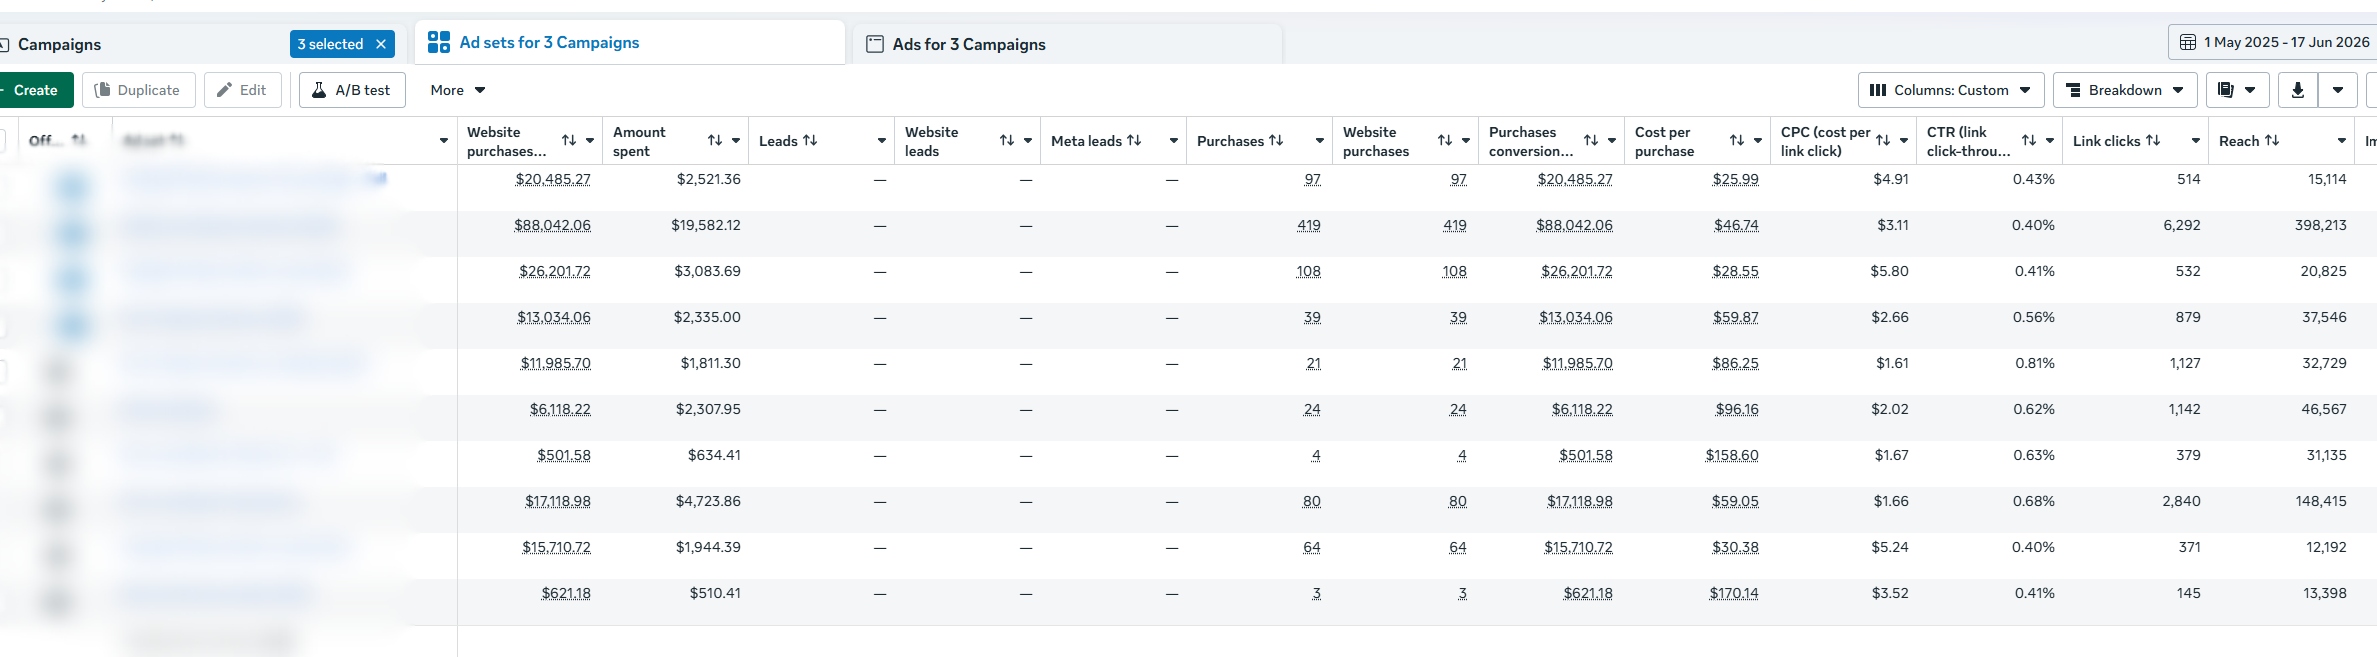This screenshot has width=2377, height=657.
Task: Click Link clicks value 2,840
Action: (2182, 501)
